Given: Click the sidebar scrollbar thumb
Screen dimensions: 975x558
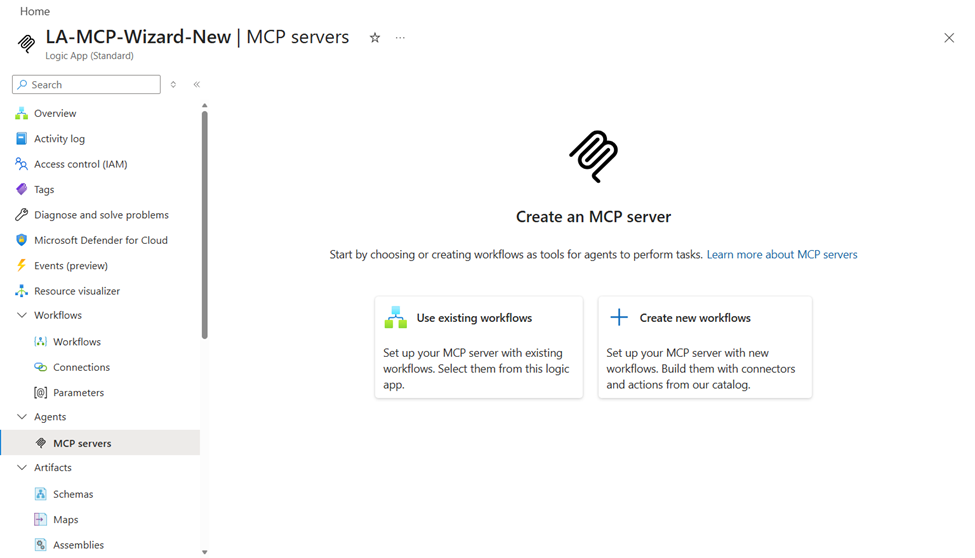Looking at the screenshot, I should 205,225.
